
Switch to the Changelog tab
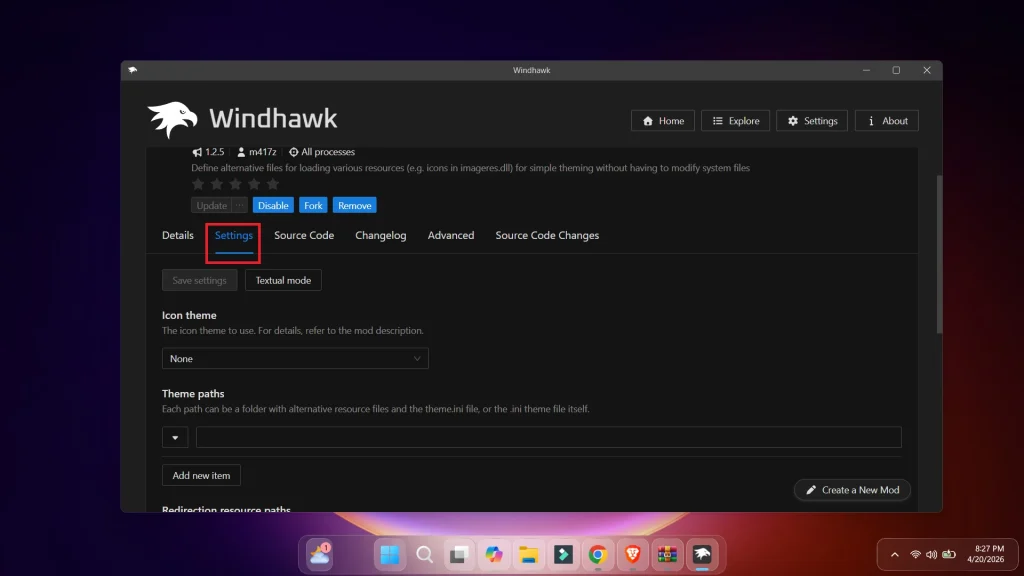(380, 235)
